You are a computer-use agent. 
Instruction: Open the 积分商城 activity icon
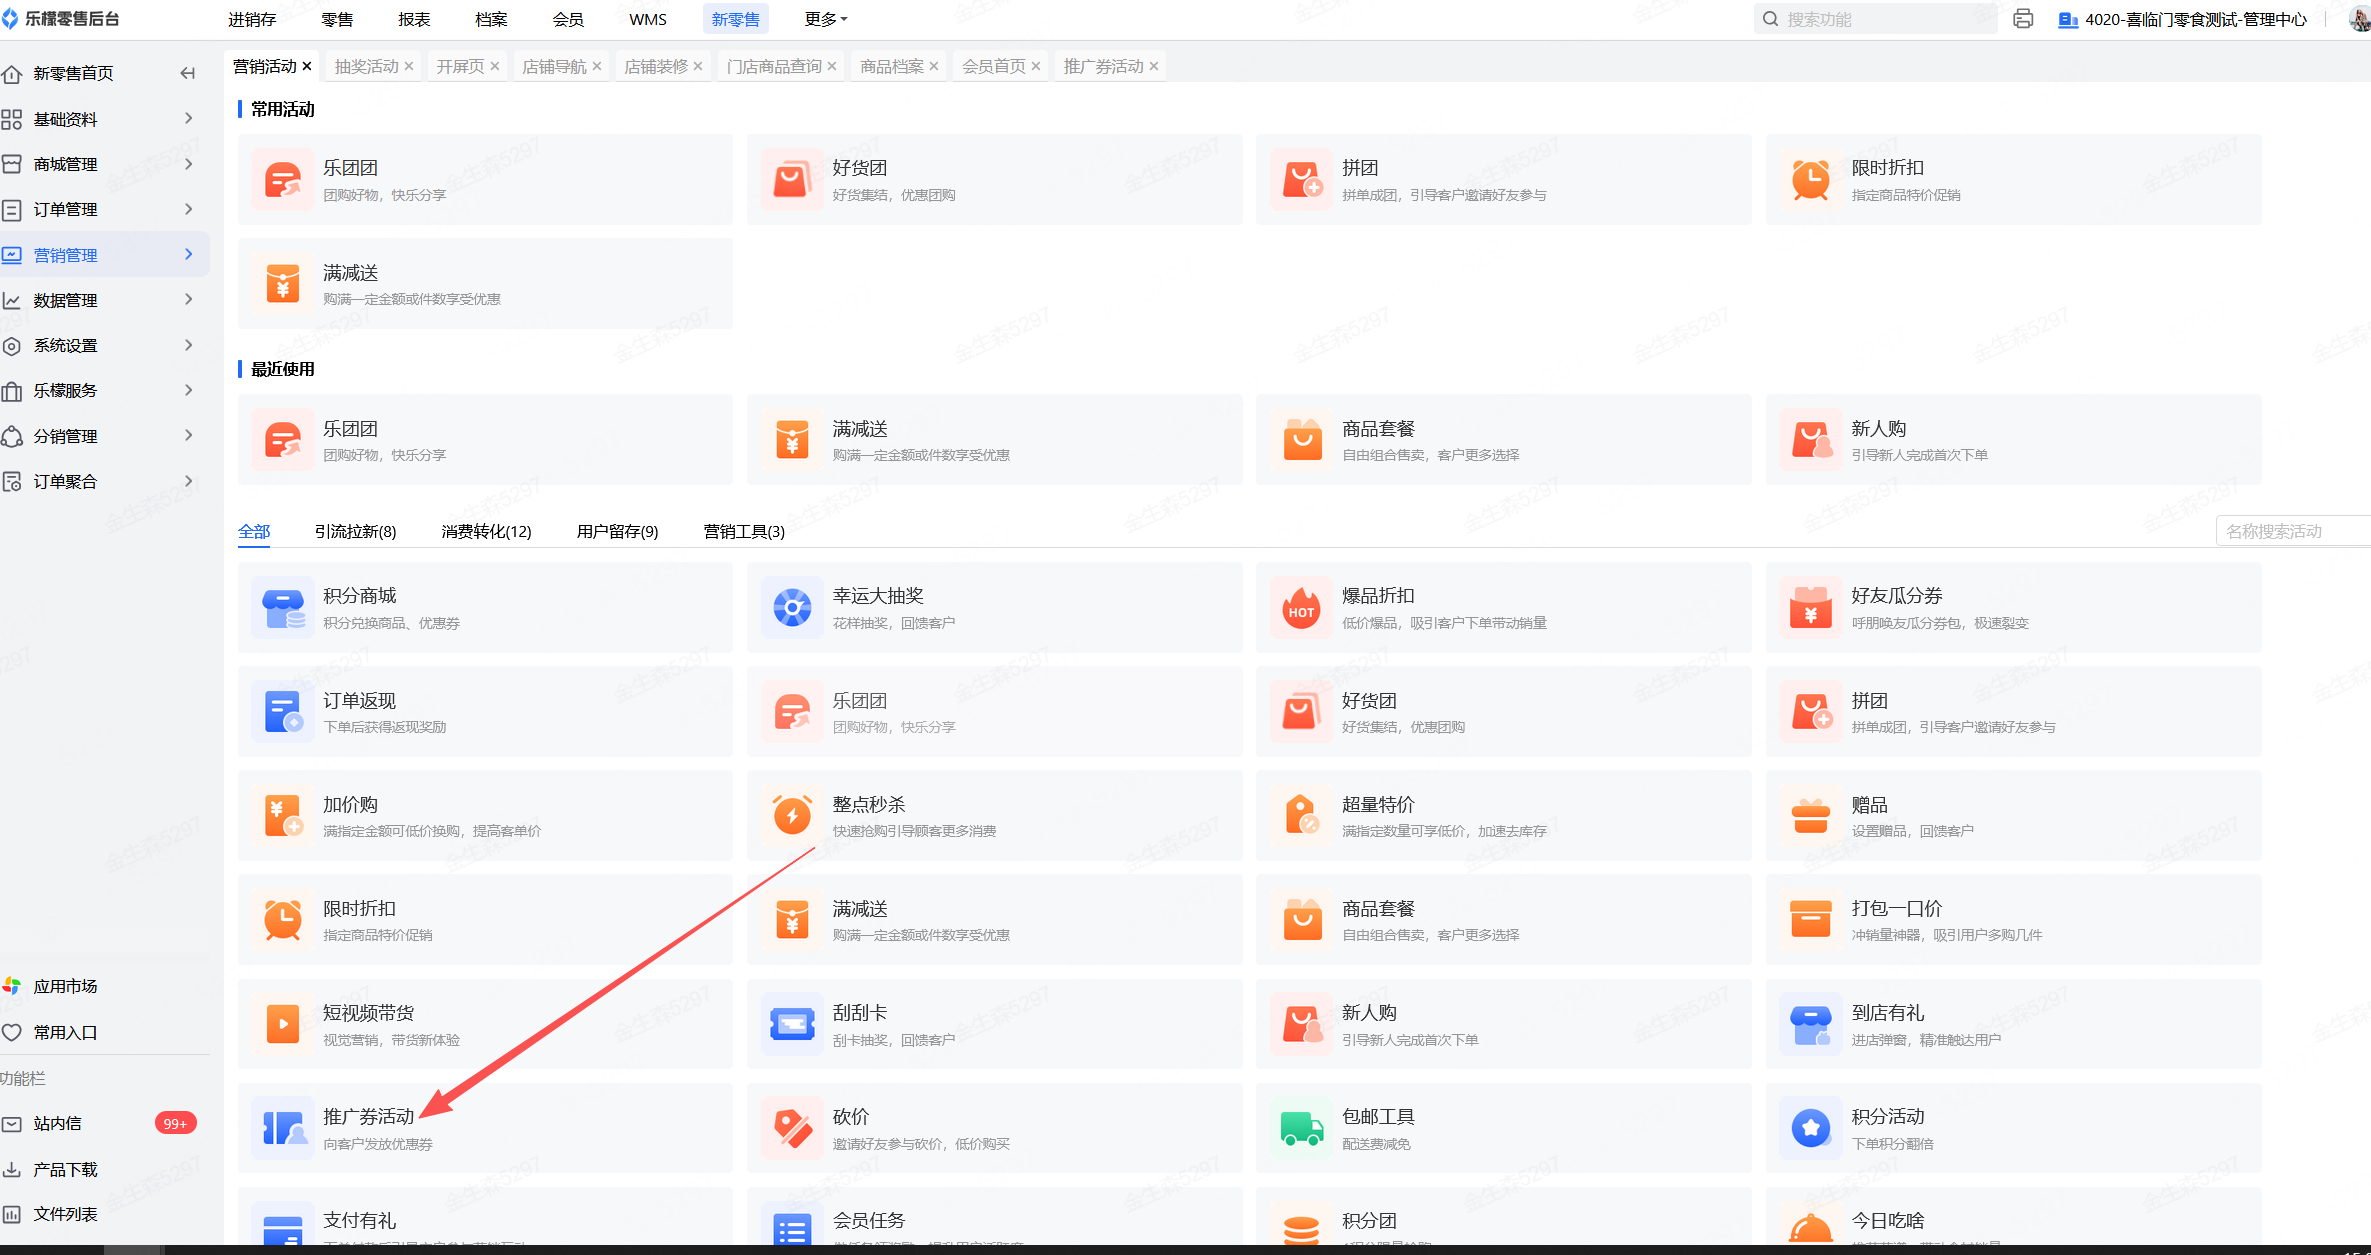click(x=283, y=608)
